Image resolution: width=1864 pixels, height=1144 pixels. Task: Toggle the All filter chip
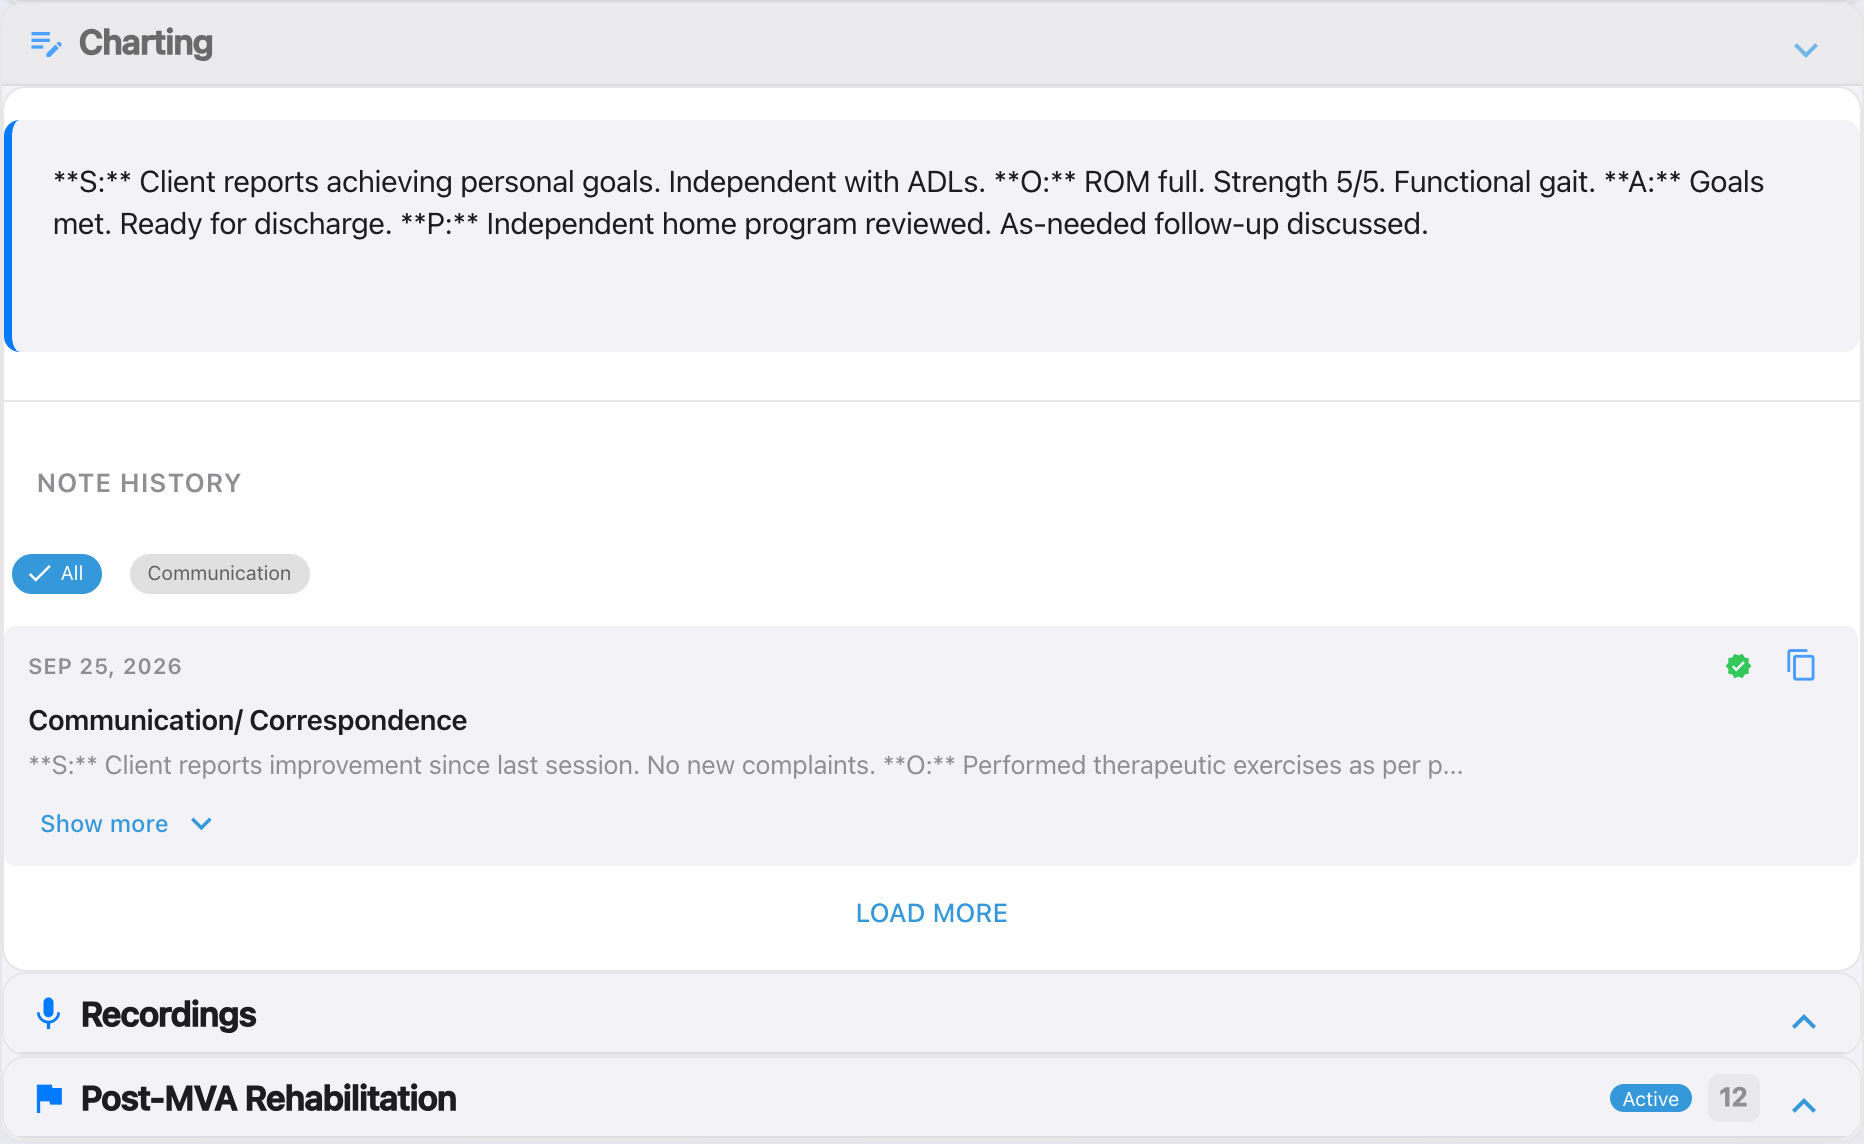click(x=57, y=574)
